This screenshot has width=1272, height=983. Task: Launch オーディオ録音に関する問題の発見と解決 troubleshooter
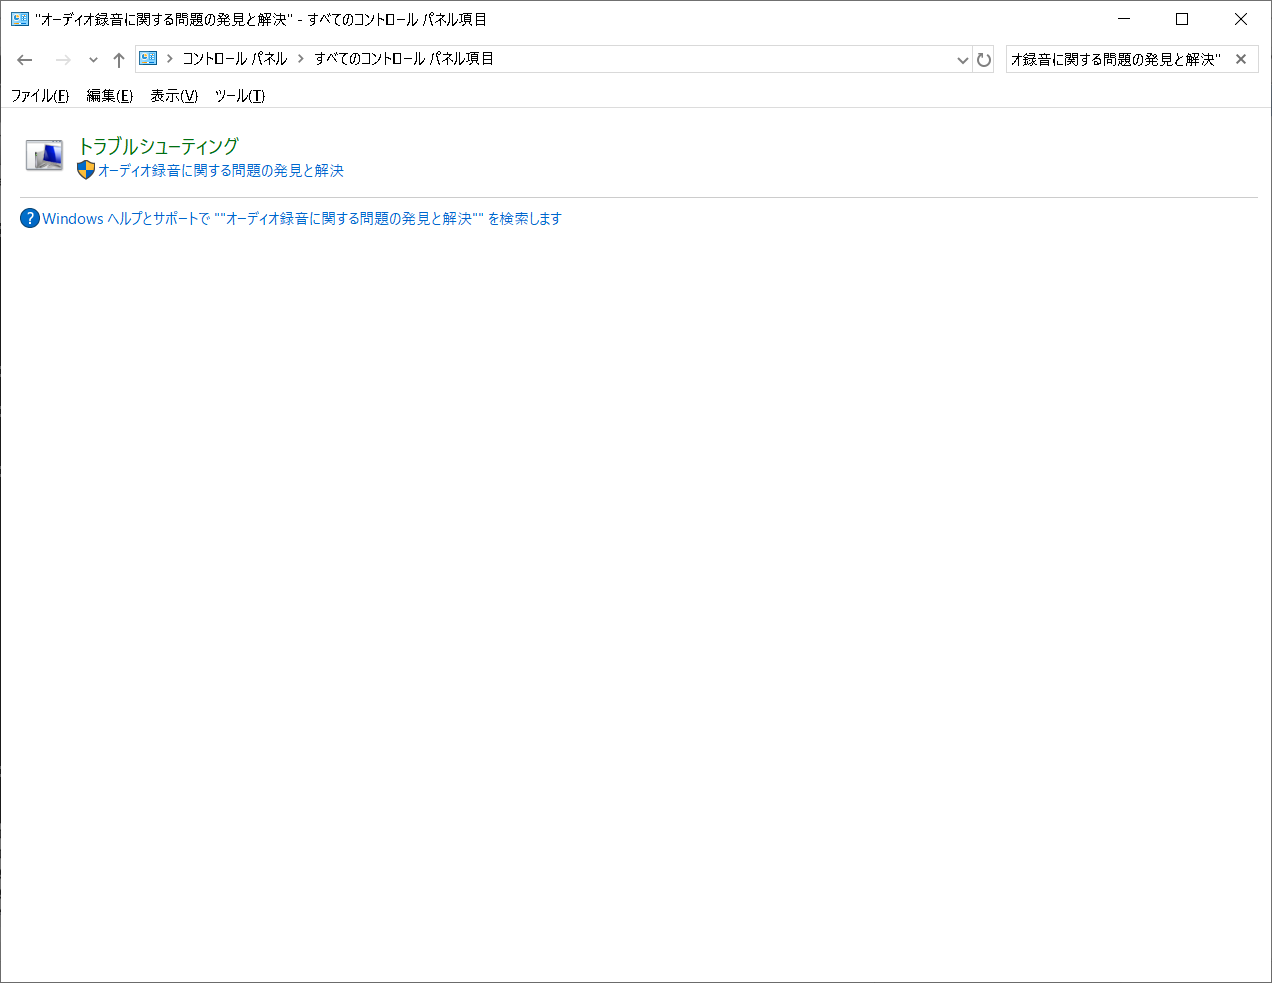(x=220, y=170)
